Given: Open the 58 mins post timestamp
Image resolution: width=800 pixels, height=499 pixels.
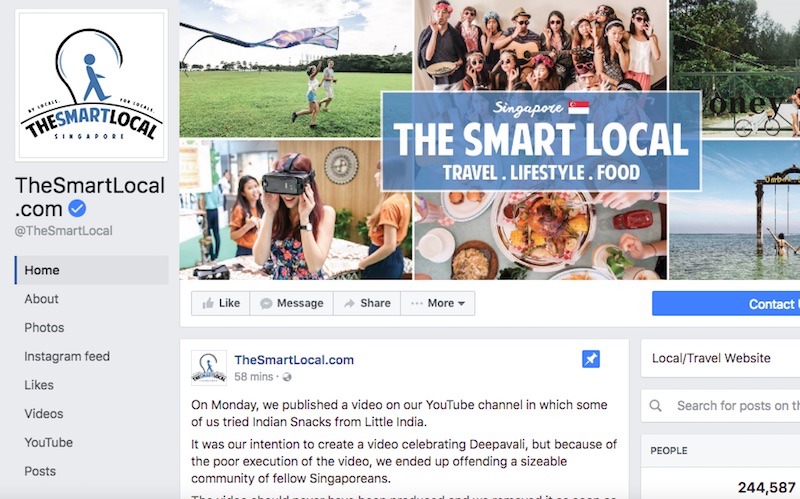Looking at the screenshot, I should [254, 377].
